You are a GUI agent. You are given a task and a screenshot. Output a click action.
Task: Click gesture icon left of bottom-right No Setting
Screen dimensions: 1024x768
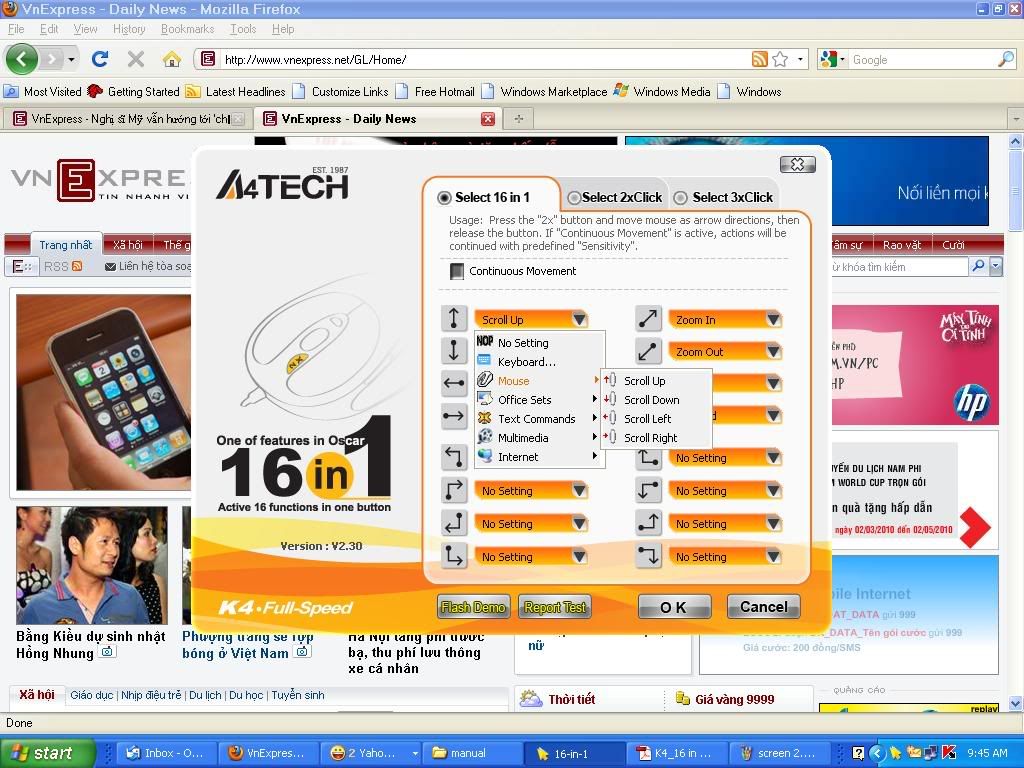pos(648,556)
